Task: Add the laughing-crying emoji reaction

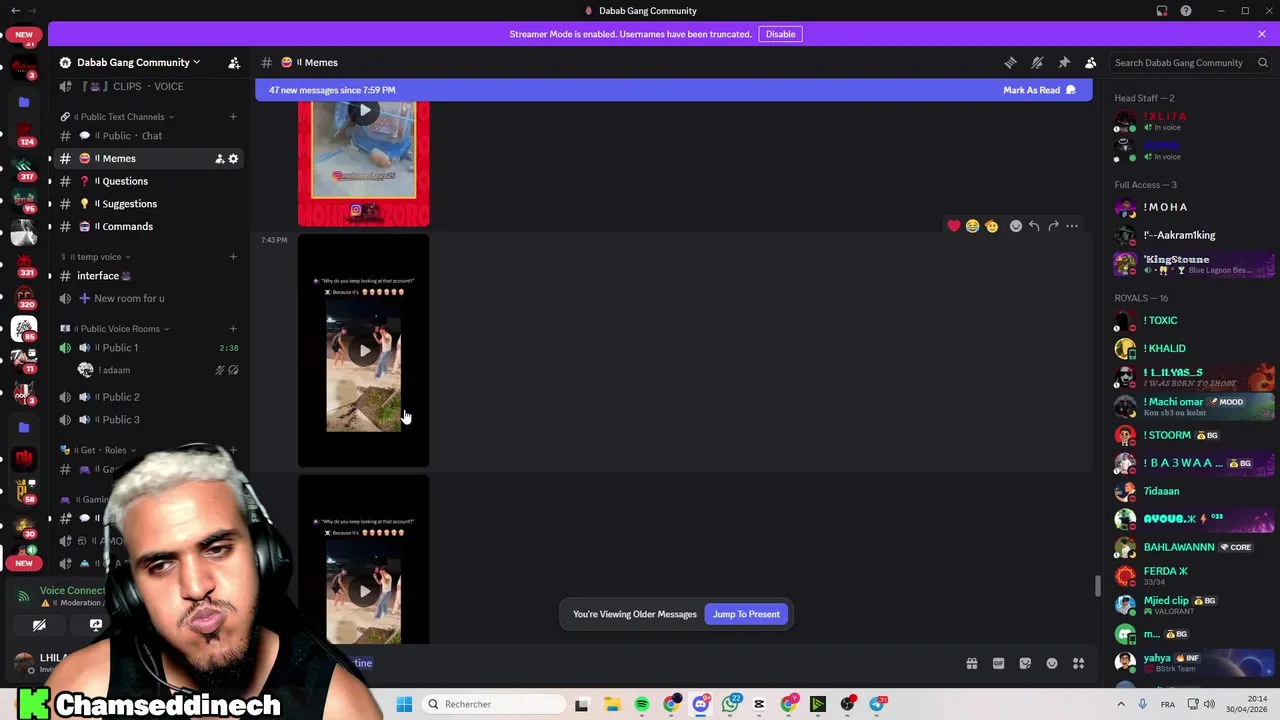Action: click(x=972, y=226)
